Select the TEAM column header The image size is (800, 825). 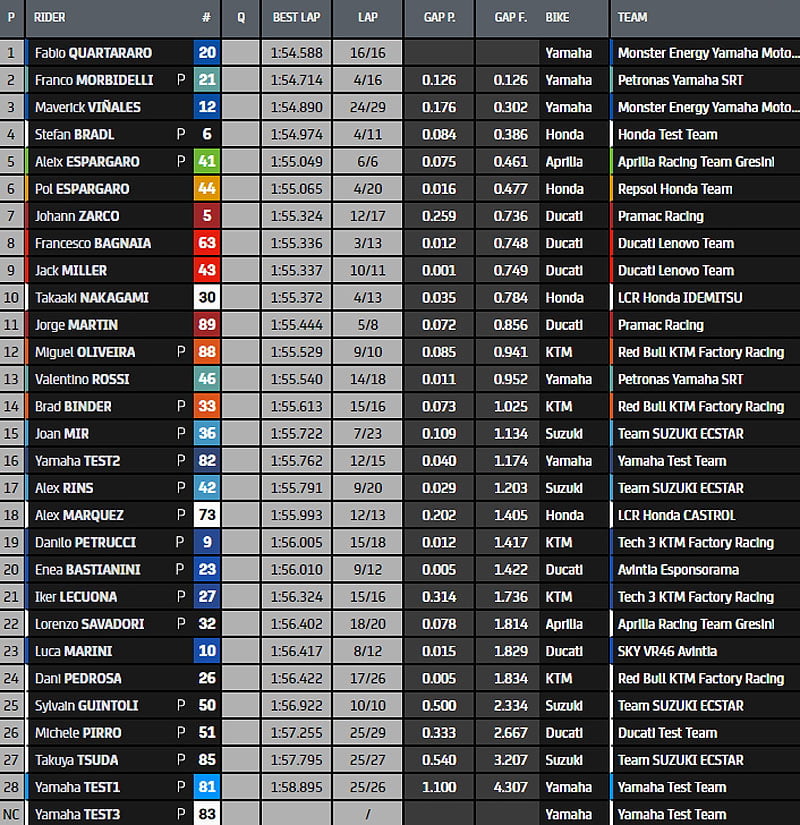click(632, 18)
